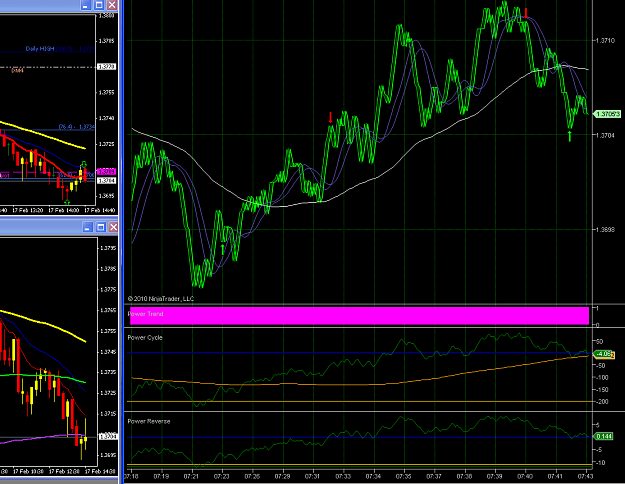The height and width of the screenshot is (484, 625).
Task: Click the 07:43 time axis label
Action: click(585, 476)
